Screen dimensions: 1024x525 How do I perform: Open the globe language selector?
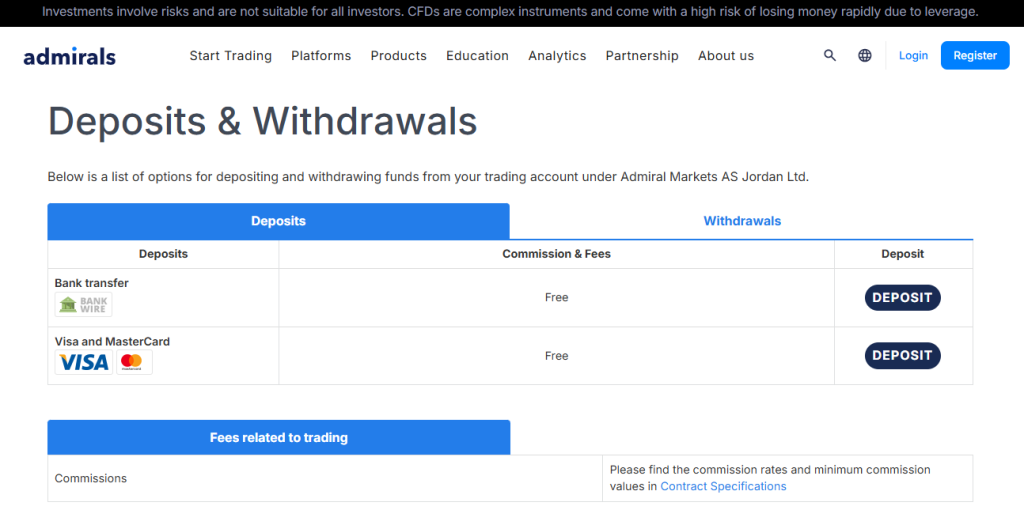[865, 56]
